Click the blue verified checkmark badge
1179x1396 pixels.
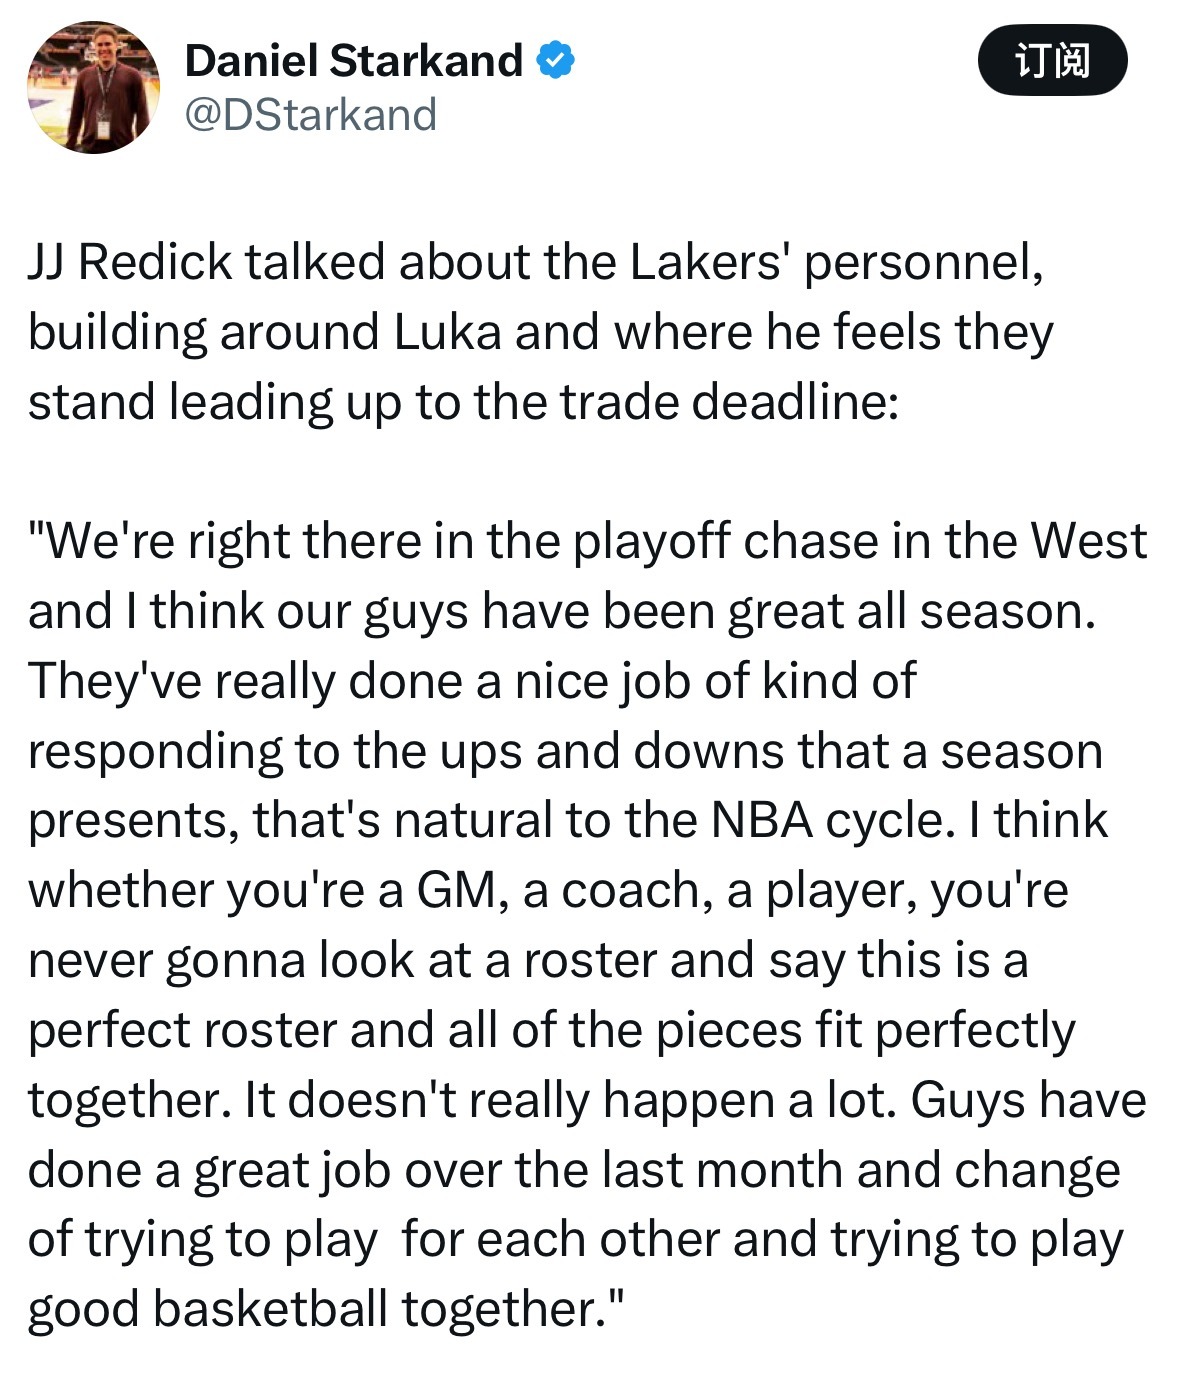(x=556, y=61)
